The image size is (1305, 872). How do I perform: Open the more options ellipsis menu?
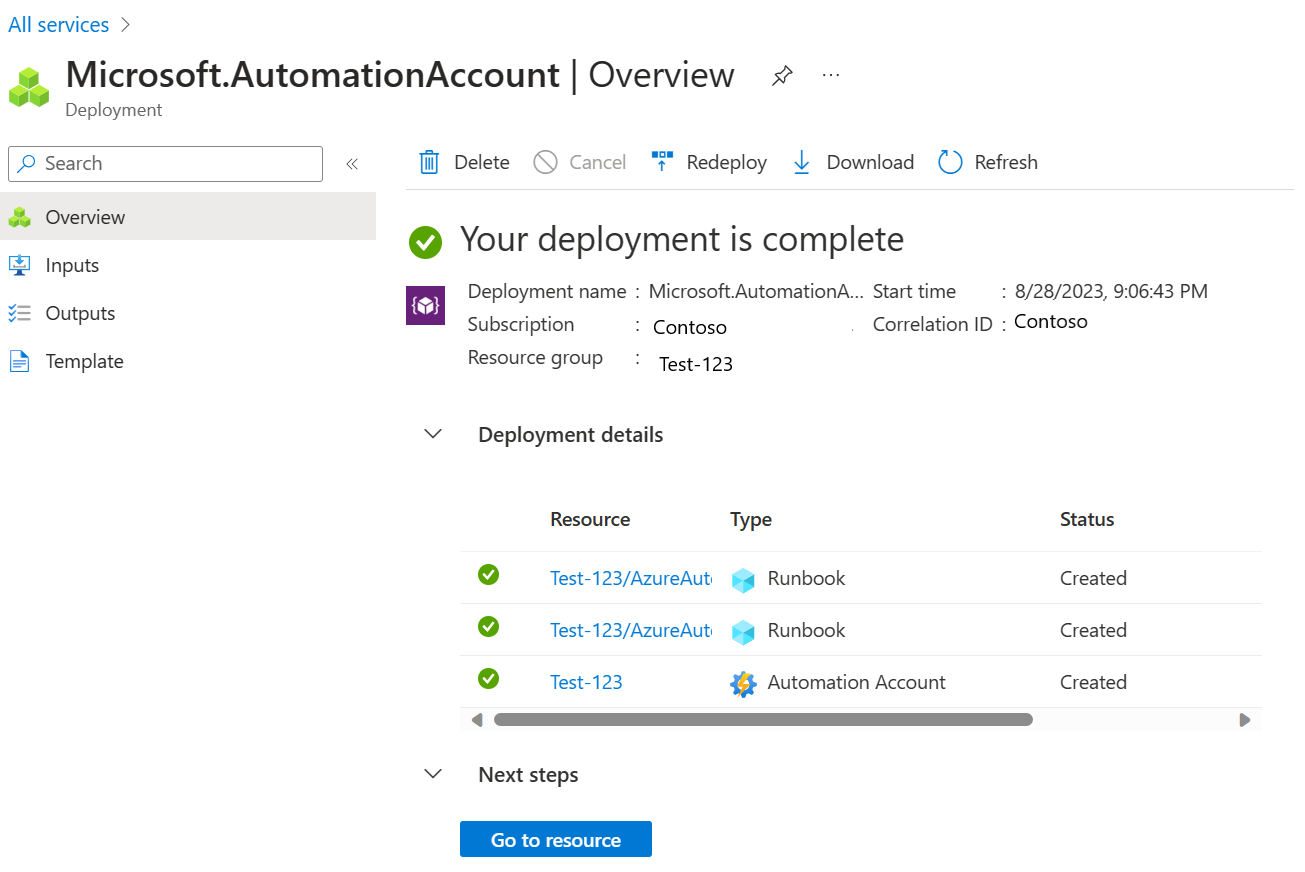pos(830,75)
